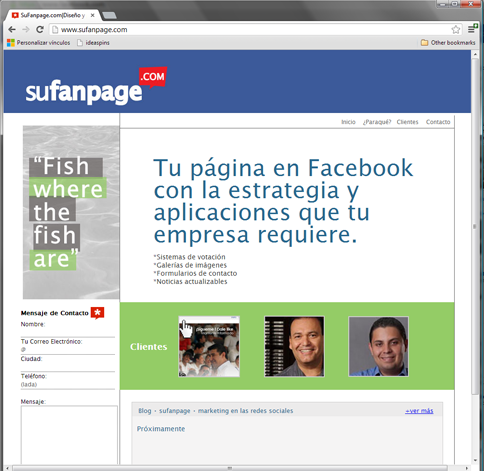Follow the +ver más link
484x471 pixels.
(419, 411)
